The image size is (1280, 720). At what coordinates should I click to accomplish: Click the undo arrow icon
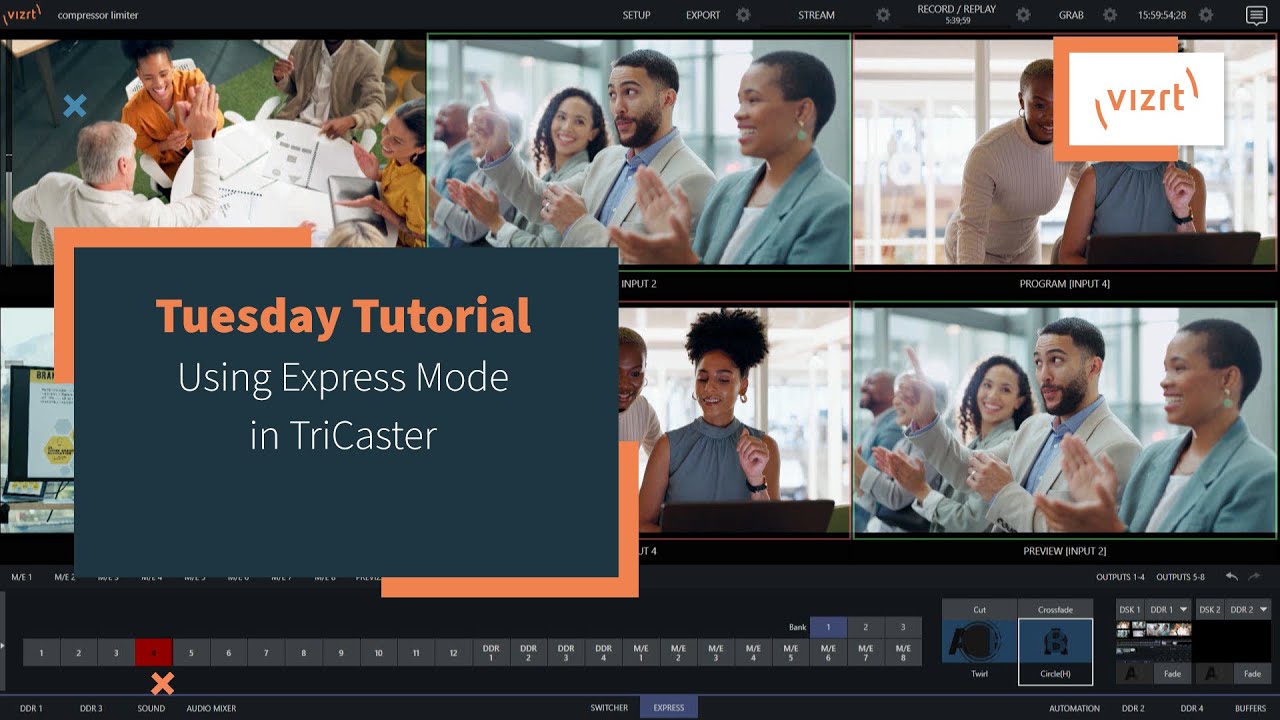coord(1232,577)
